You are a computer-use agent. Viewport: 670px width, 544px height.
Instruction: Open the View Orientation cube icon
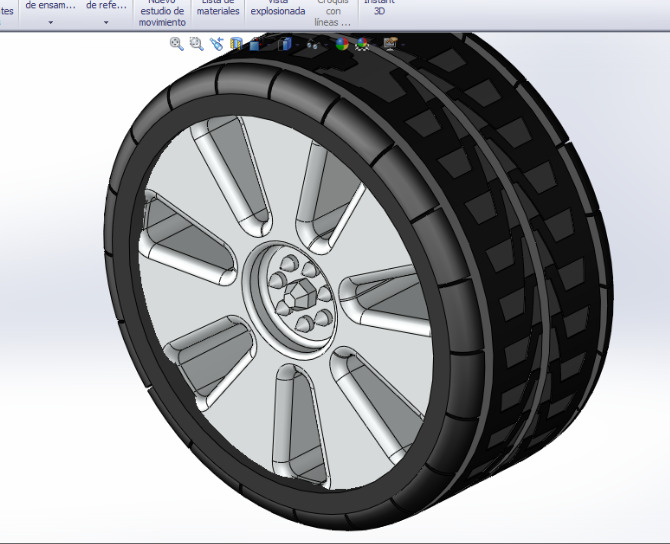[x=255, y=44]
